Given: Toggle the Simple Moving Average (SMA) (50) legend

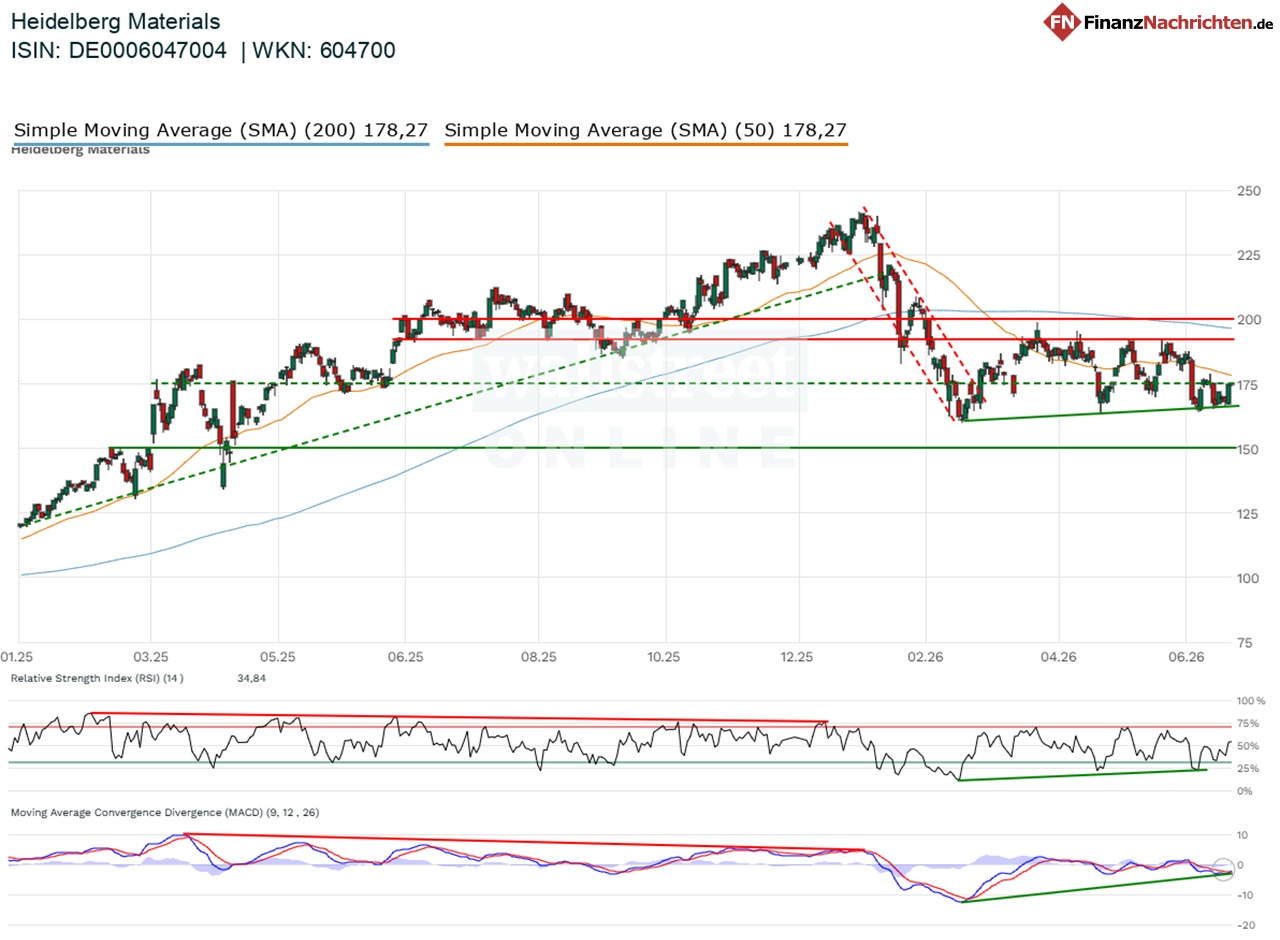Looking at the screenshot, I should [x=646, y=130].
